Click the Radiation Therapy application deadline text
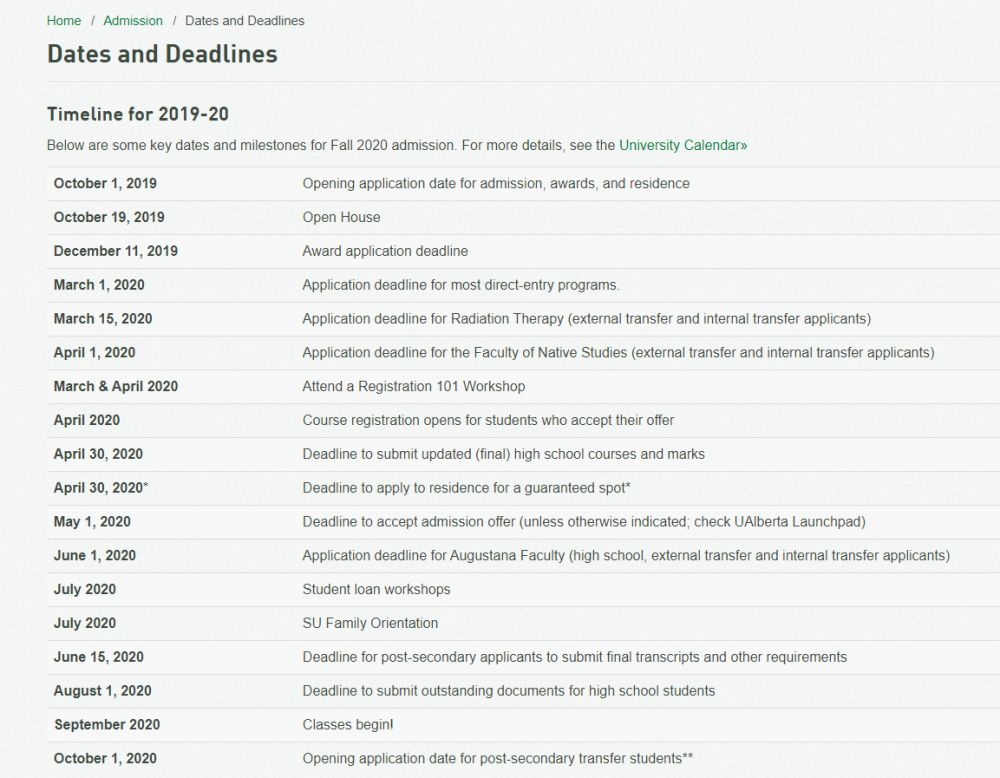The width and height of the screenshot is (1000, 778). [x=586, y=319]
